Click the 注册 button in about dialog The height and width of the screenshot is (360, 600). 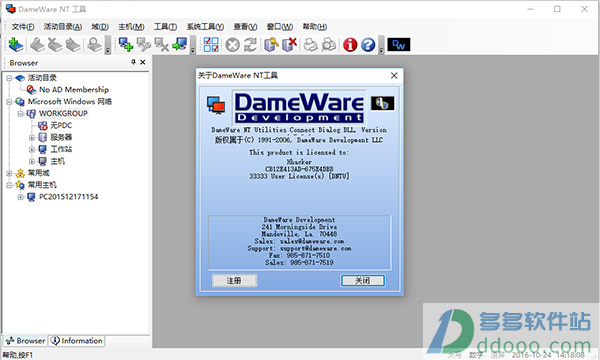pyautogui.click(x=234, y=280)
